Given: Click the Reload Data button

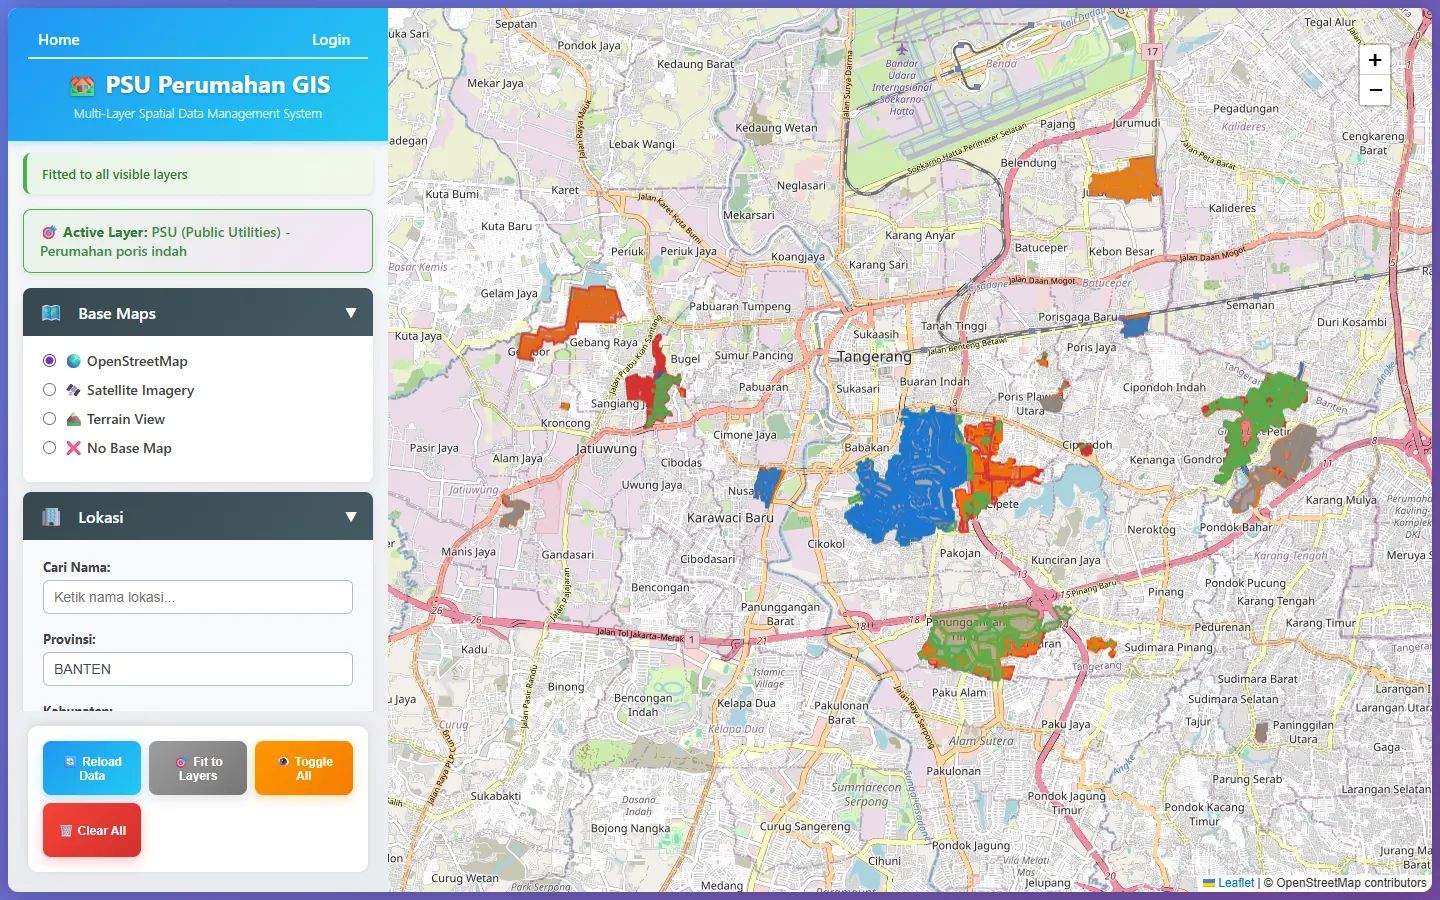Looking at the screenshot, I should click(x=92, y=768).
